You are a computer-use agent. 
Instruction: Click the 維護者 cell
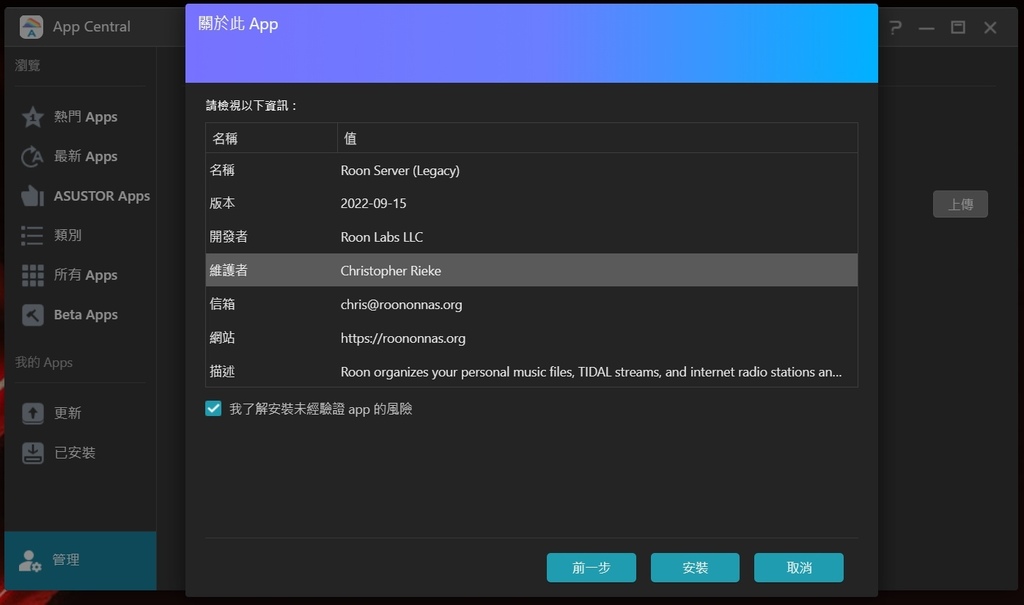point(229,270)
